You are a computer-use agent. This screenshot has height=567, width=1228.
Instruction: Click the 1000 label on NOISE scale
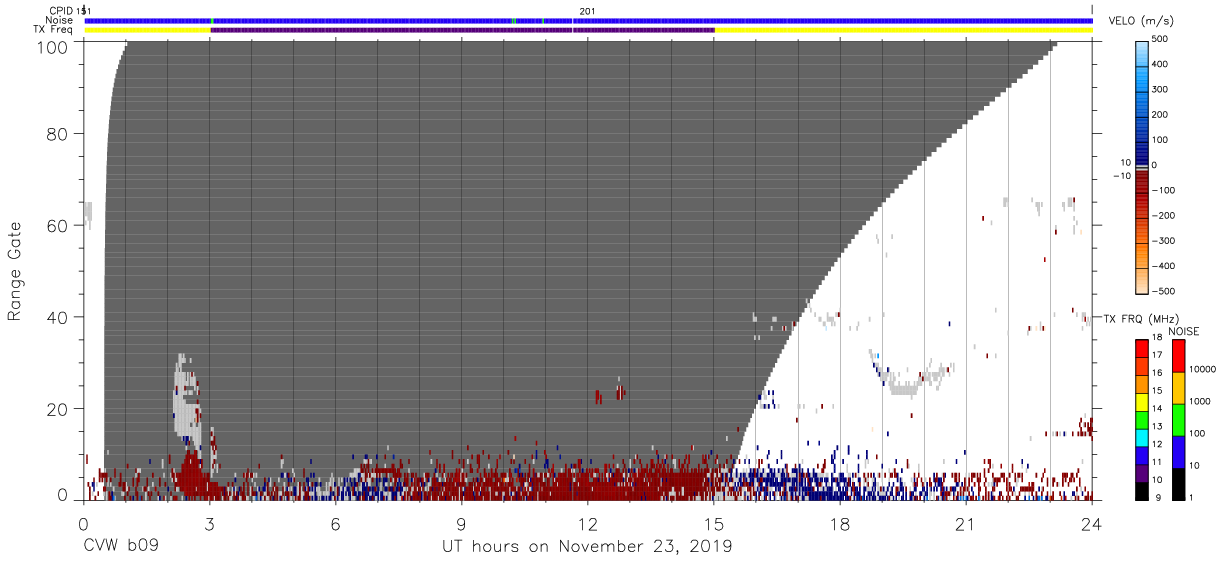(x=1199, y=401)
